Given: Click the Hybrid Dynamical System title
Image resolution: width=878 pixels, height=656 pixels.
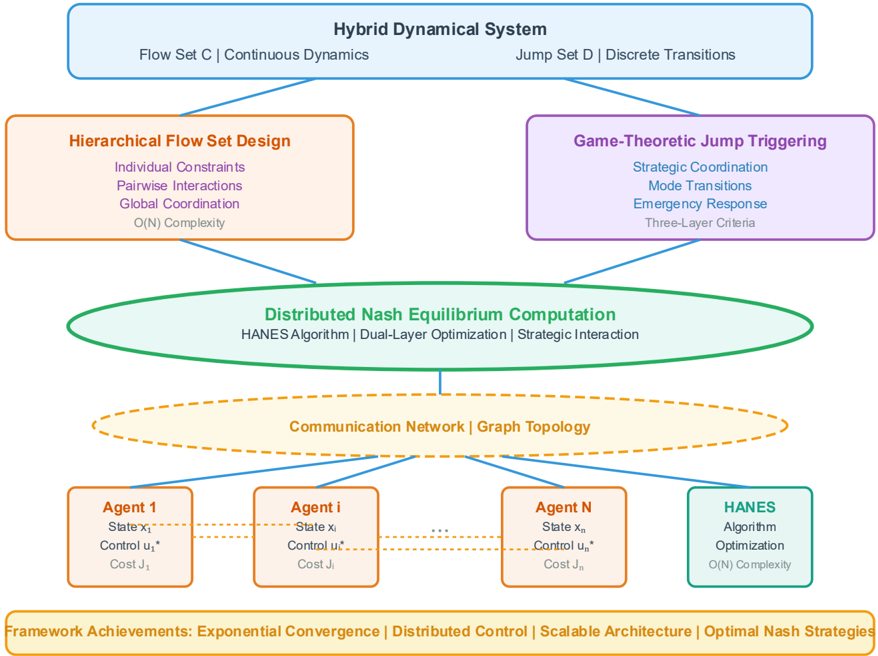Looking at the screenshot, I should [440, 30].
